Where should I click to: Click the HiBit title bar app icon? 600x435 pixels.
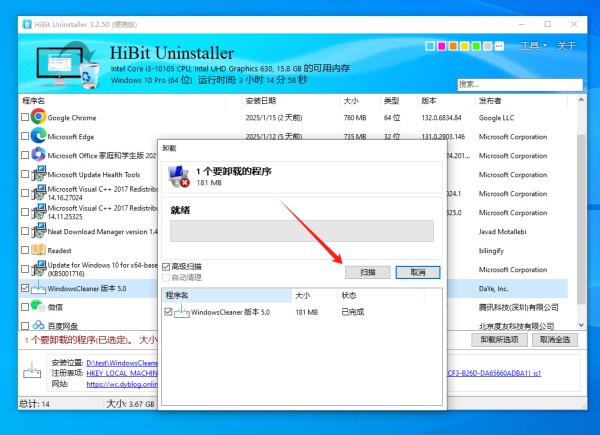pos(27,24)
